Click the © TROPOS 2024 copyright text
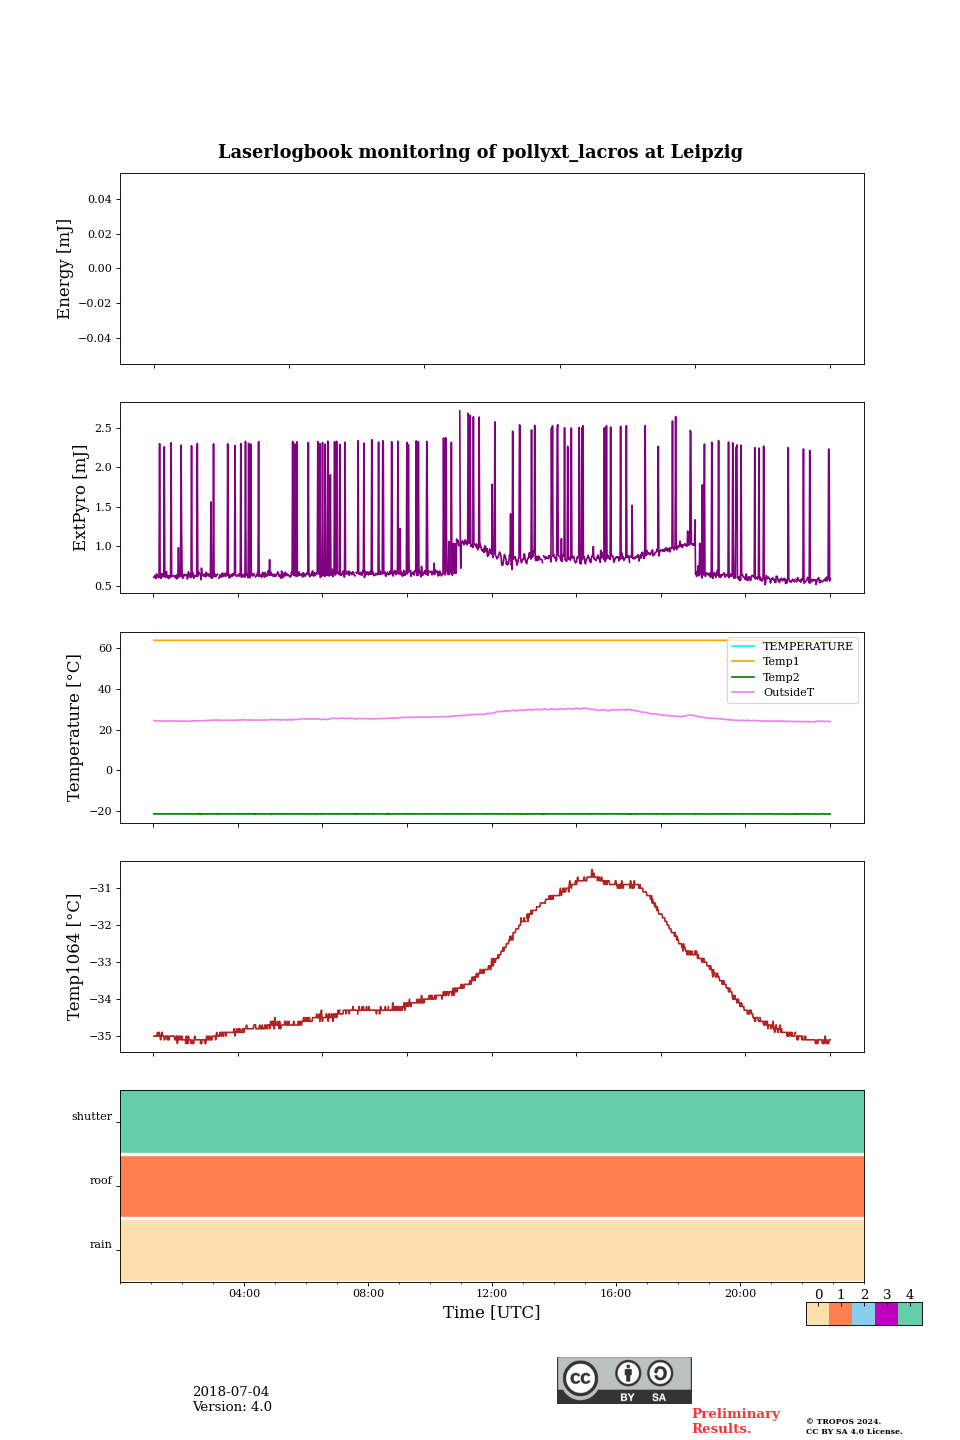This screenshot has width=960, height=1440. [844, 1421]
